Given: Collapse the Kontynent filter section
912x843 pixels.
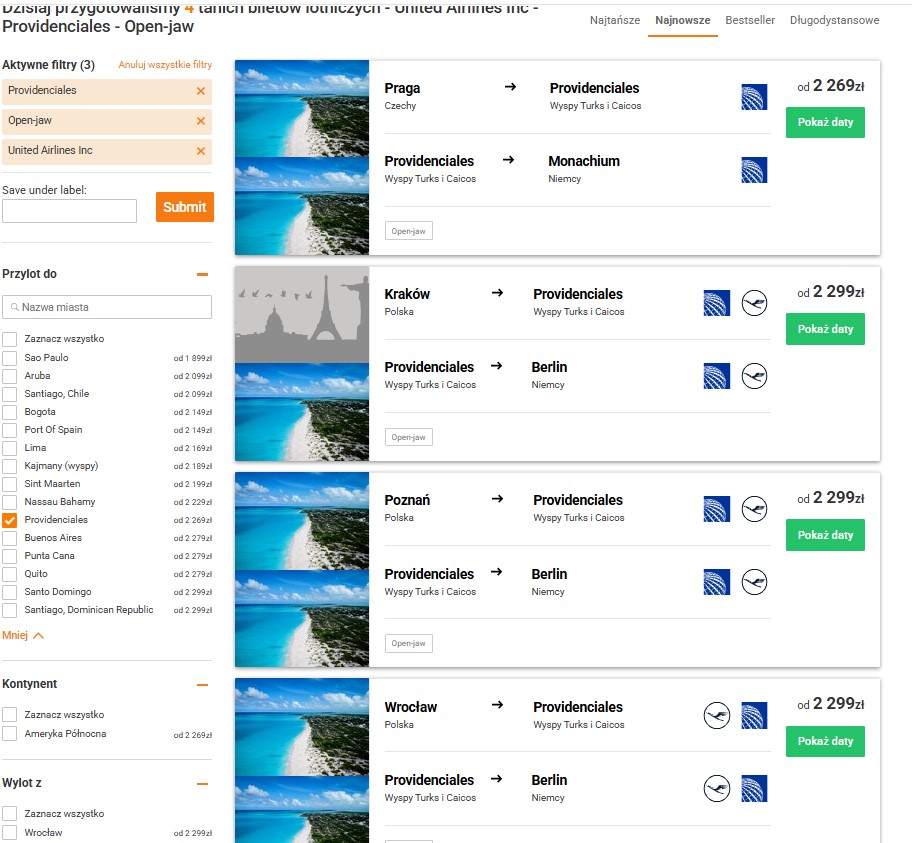Looking at the screenshot, I should (202, 685).
